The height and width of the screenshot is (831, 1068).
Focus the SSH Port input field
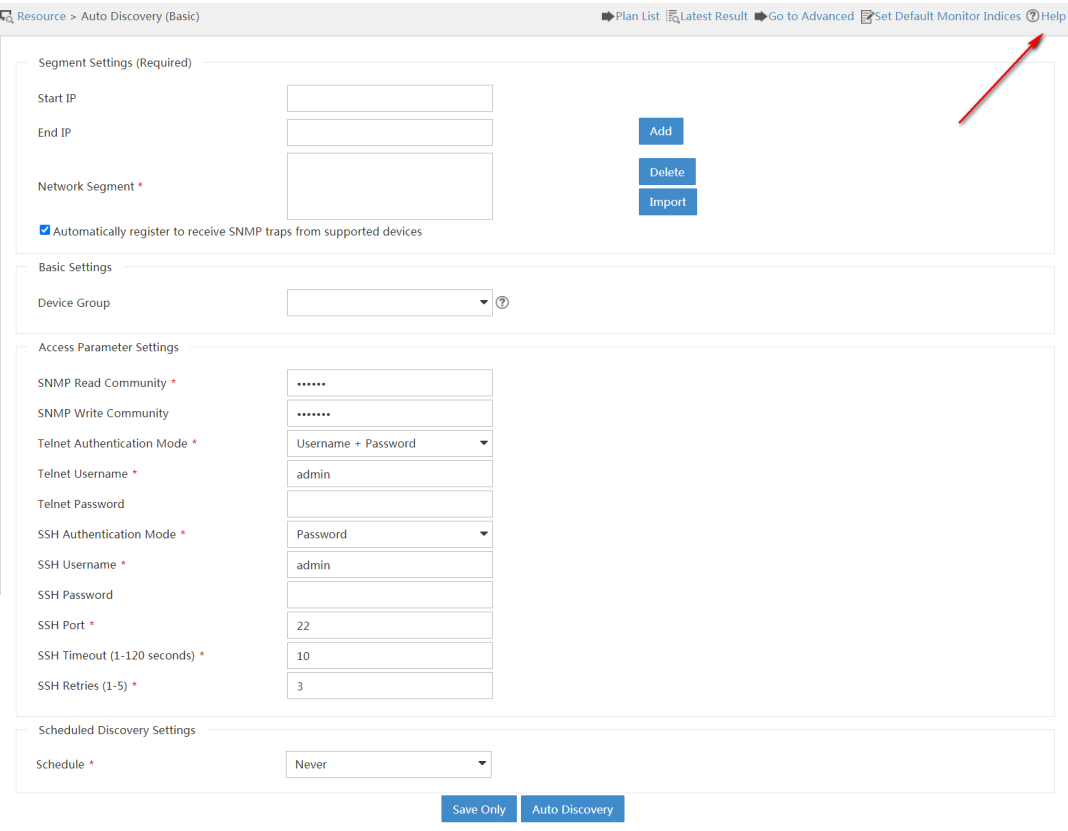click(x=390, y=625)
